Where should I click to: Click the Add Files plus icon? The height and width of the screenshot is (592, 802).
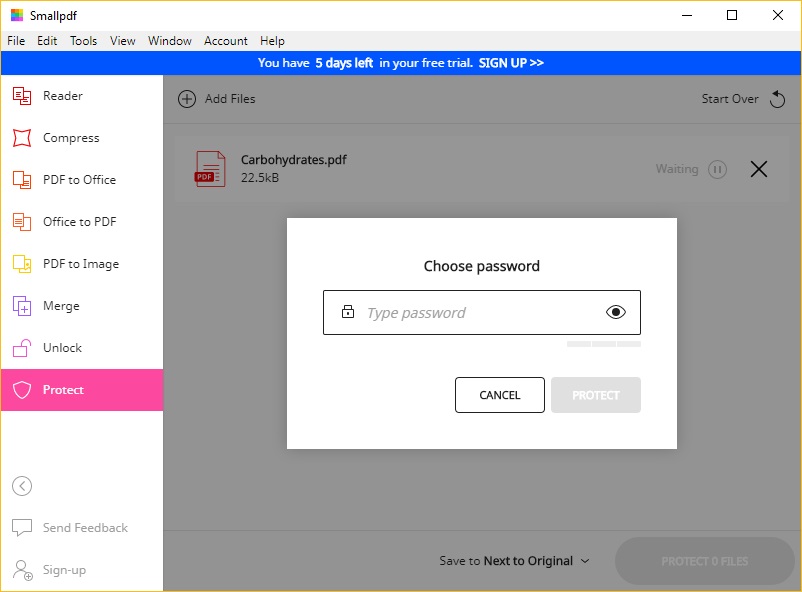tap(186, 99)
